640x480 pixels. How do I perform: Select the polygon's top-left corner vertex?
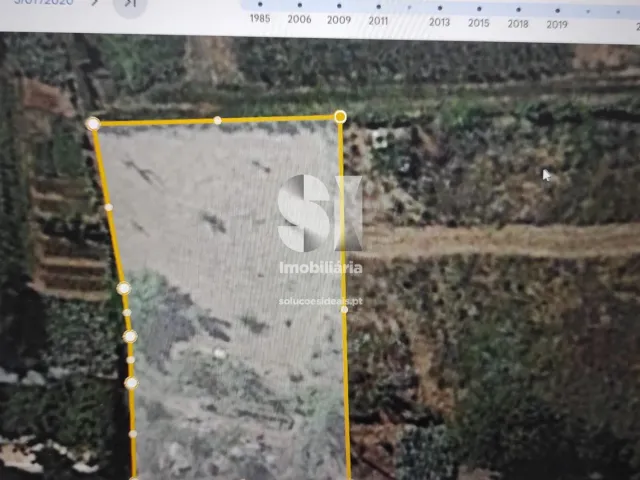click(x=93, y=123)
